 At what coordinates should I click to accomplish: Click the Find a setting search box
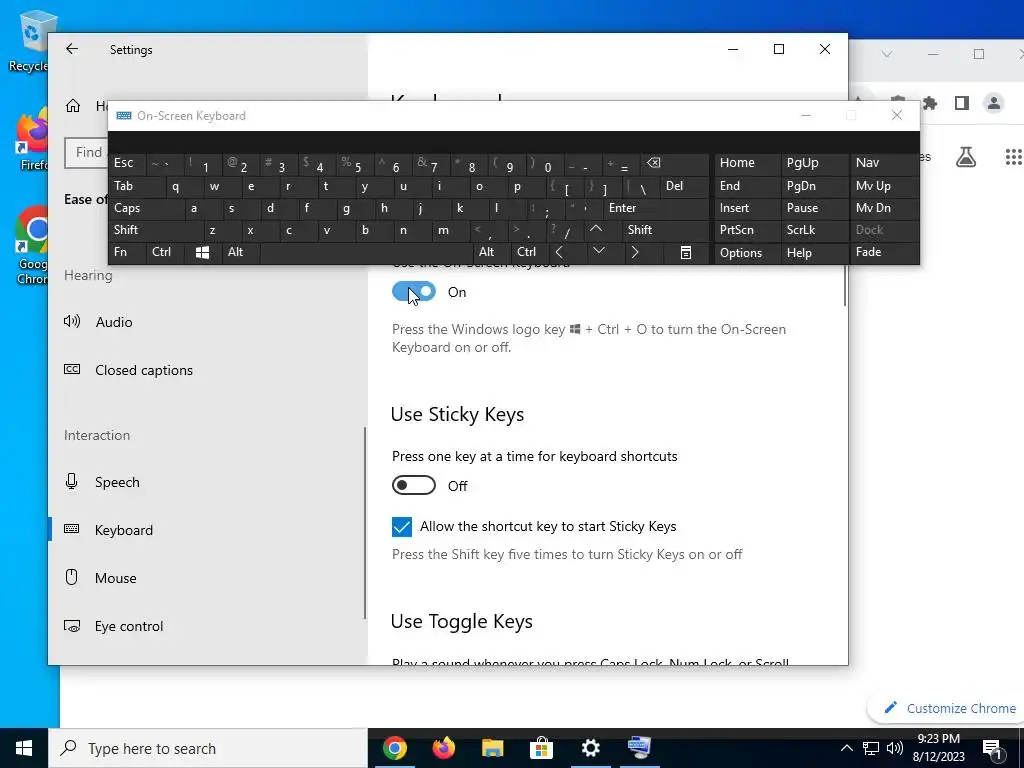(86, 153)
